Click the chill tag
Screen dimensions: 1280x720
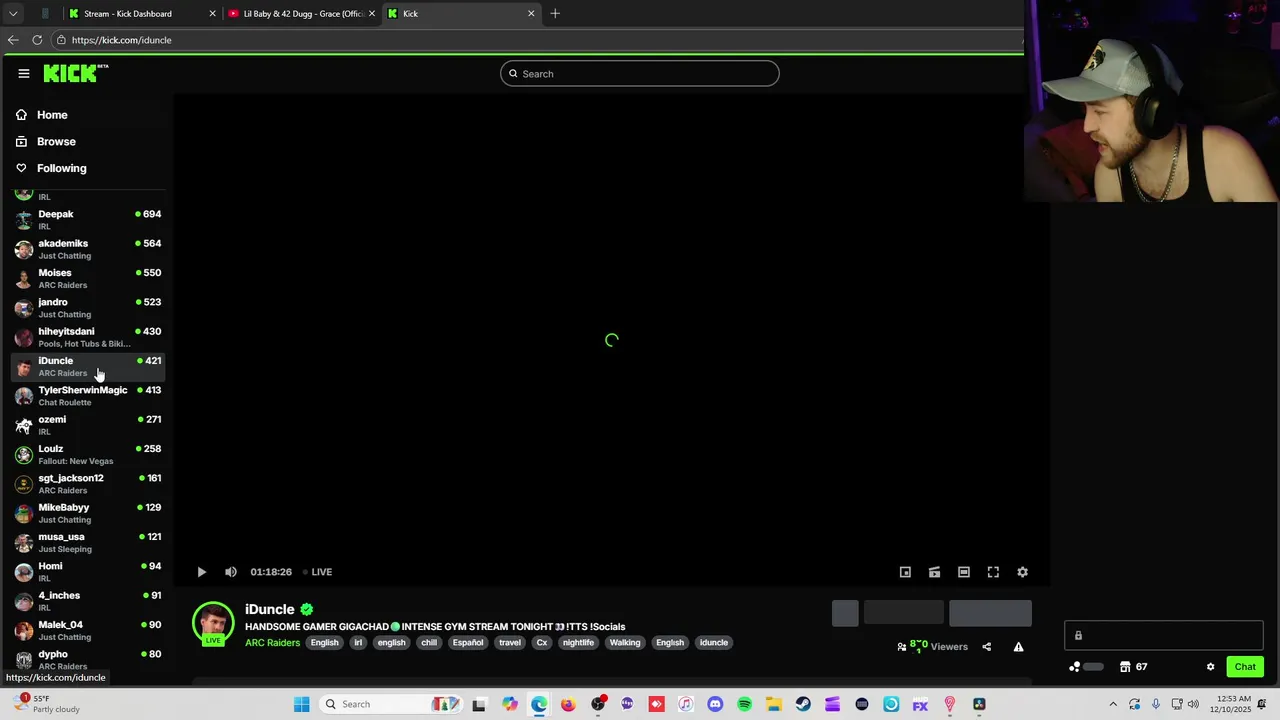(429, 643)
